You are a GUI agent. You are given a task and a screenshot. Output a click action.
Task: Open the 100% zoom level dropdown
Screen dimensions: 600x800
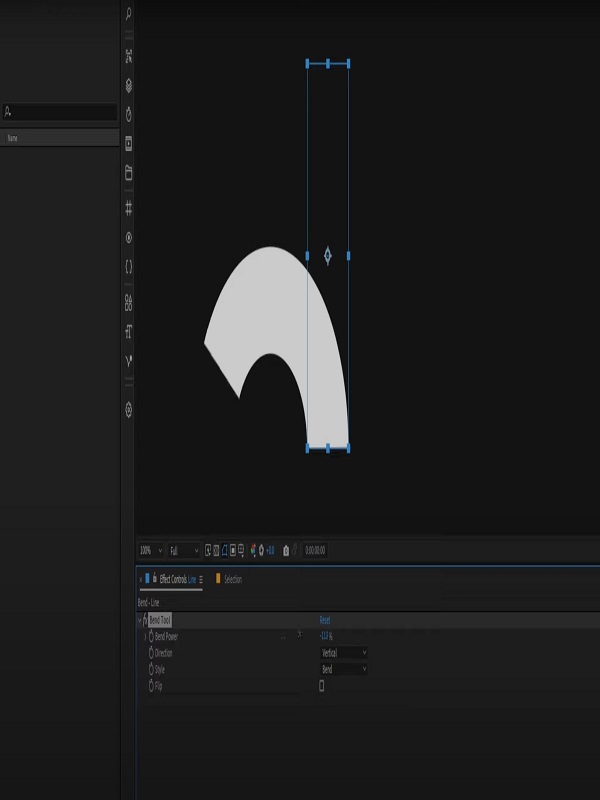coord(151,551)
